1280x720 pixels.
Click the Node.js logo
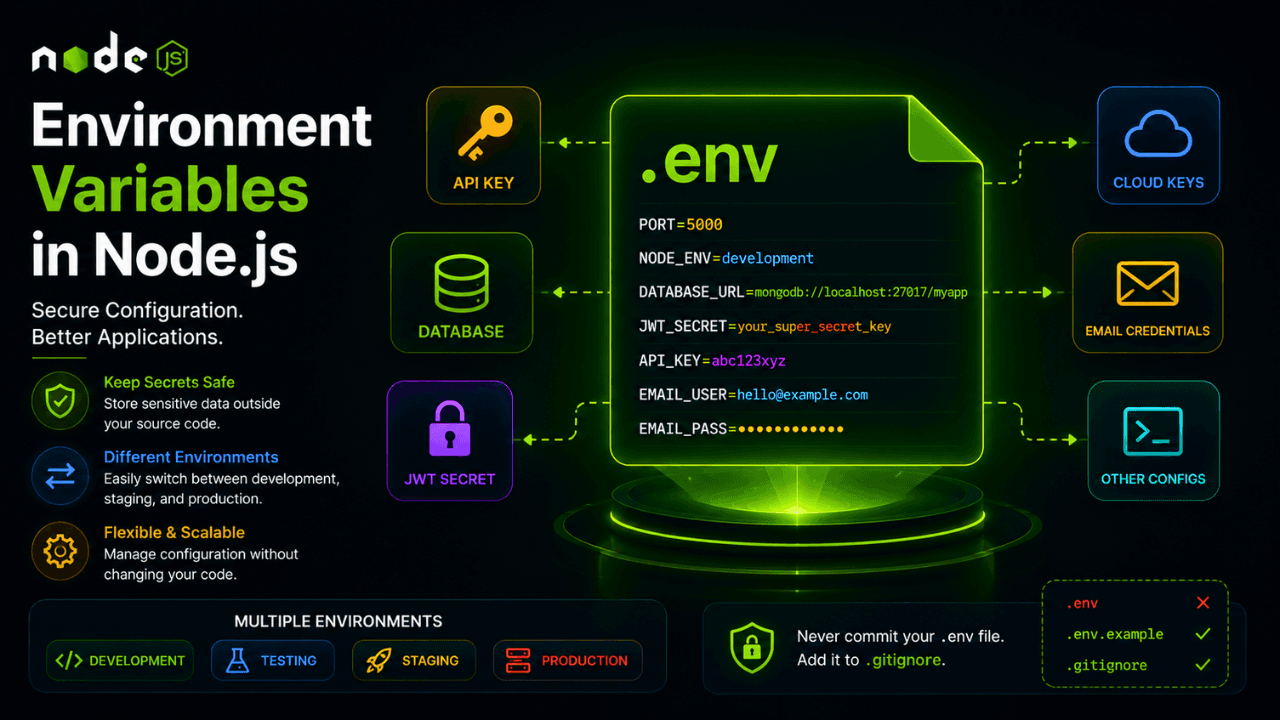[x=109, y=54]
